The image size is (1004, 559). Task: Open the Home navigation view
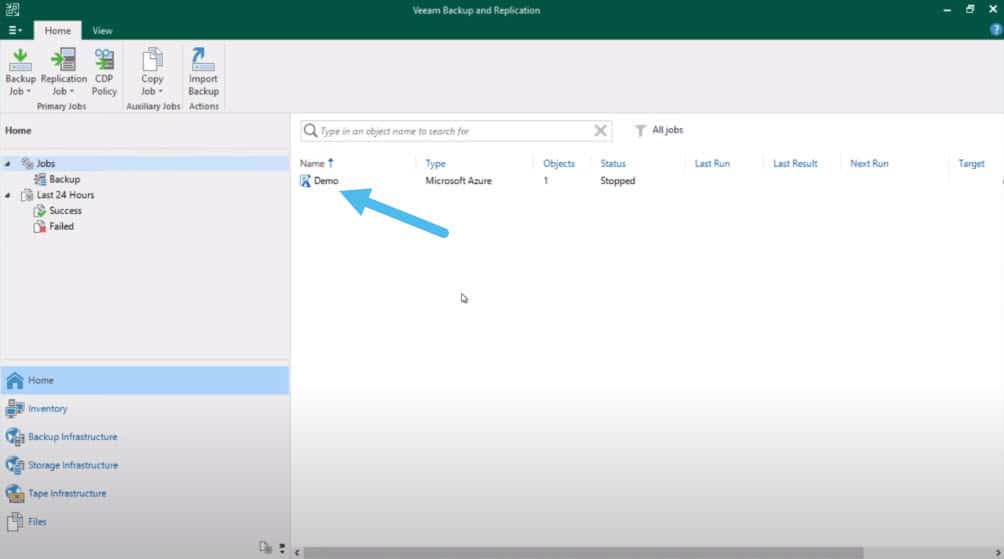tap(145, 380)
